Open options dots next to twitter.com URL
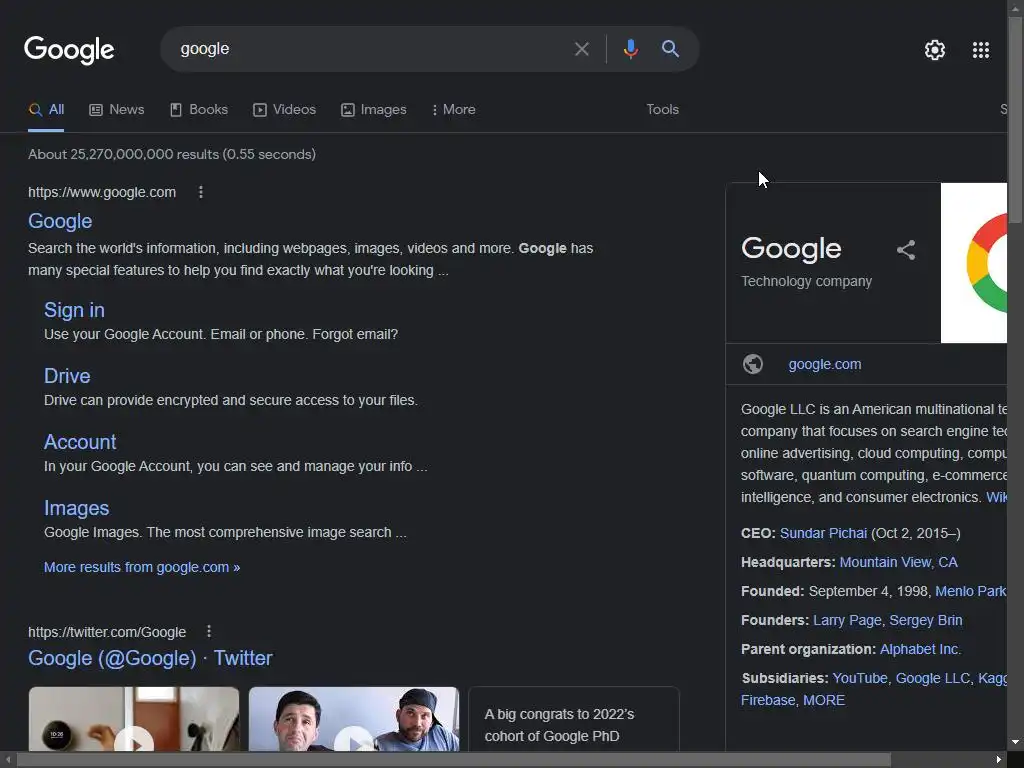Viewport: 1024px width, 768px height. tap(208, 632)
